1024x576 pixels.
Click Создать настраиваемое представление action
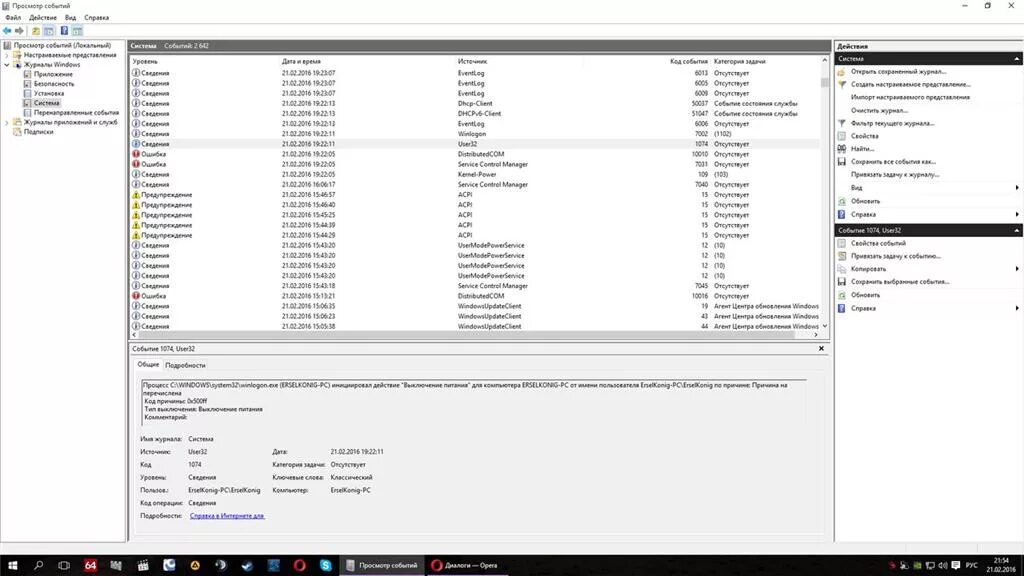[910, 84]
